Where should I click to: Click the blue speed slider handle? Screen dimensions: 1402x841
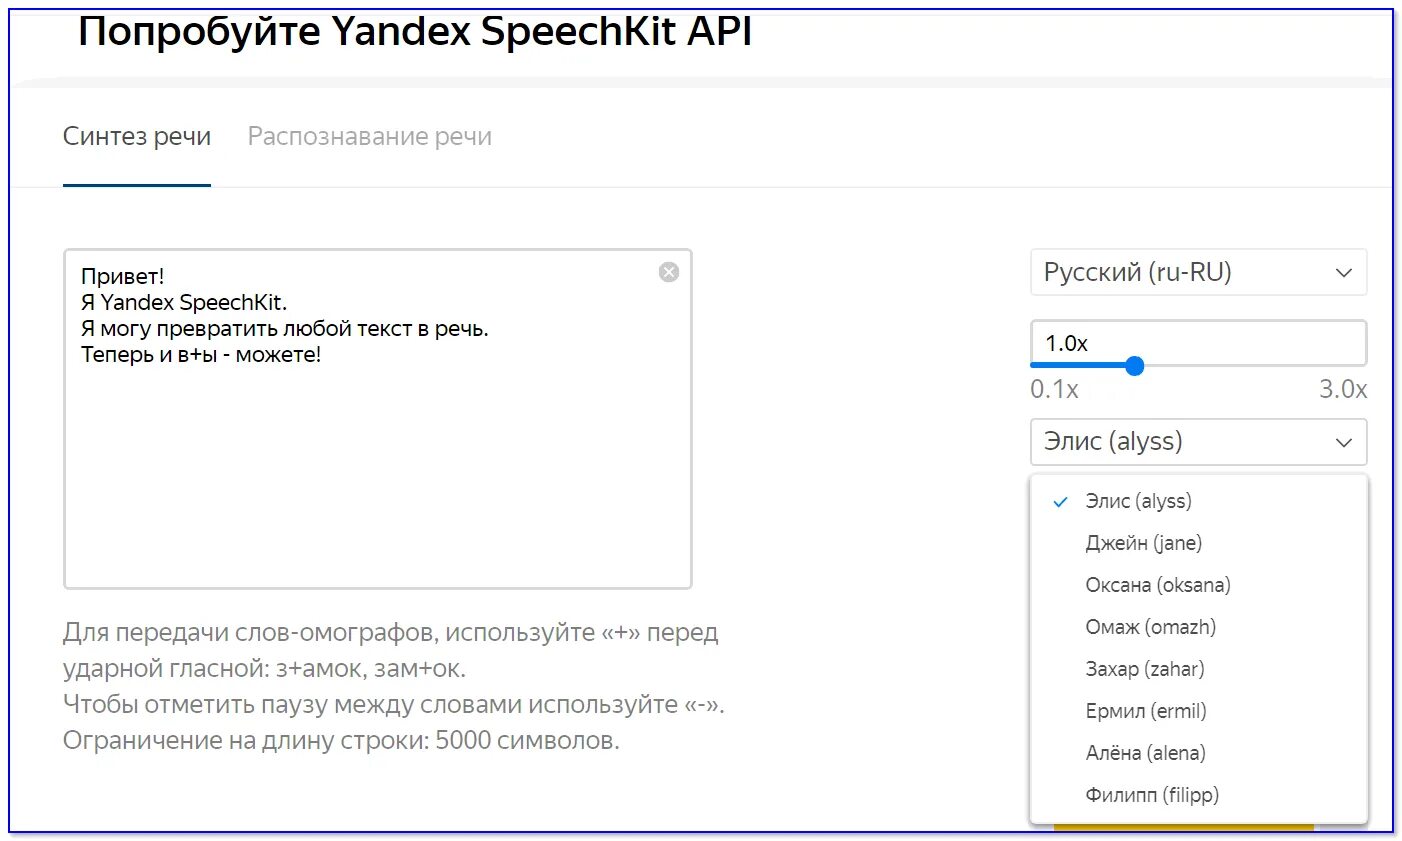[x=1134, y=366]
